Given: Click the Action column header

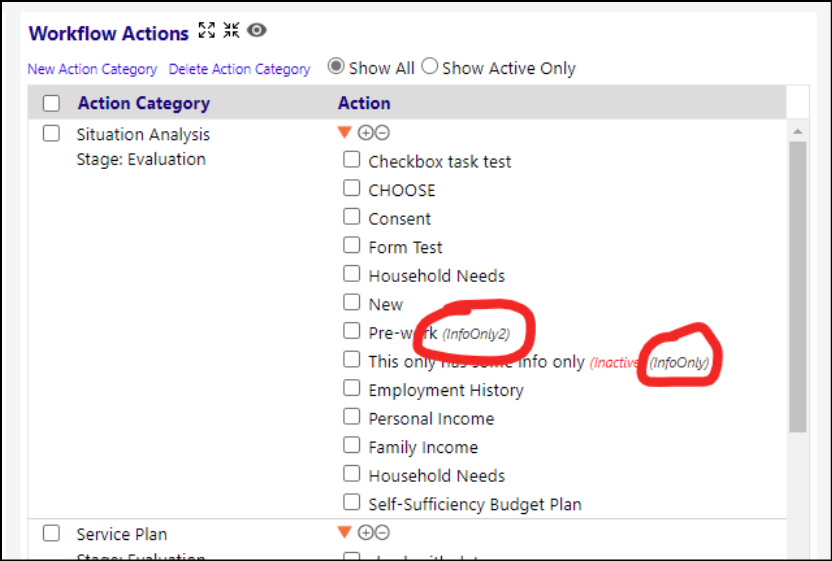Looking at the screenshot, I should pyautogui.click(x=364, y=102).
